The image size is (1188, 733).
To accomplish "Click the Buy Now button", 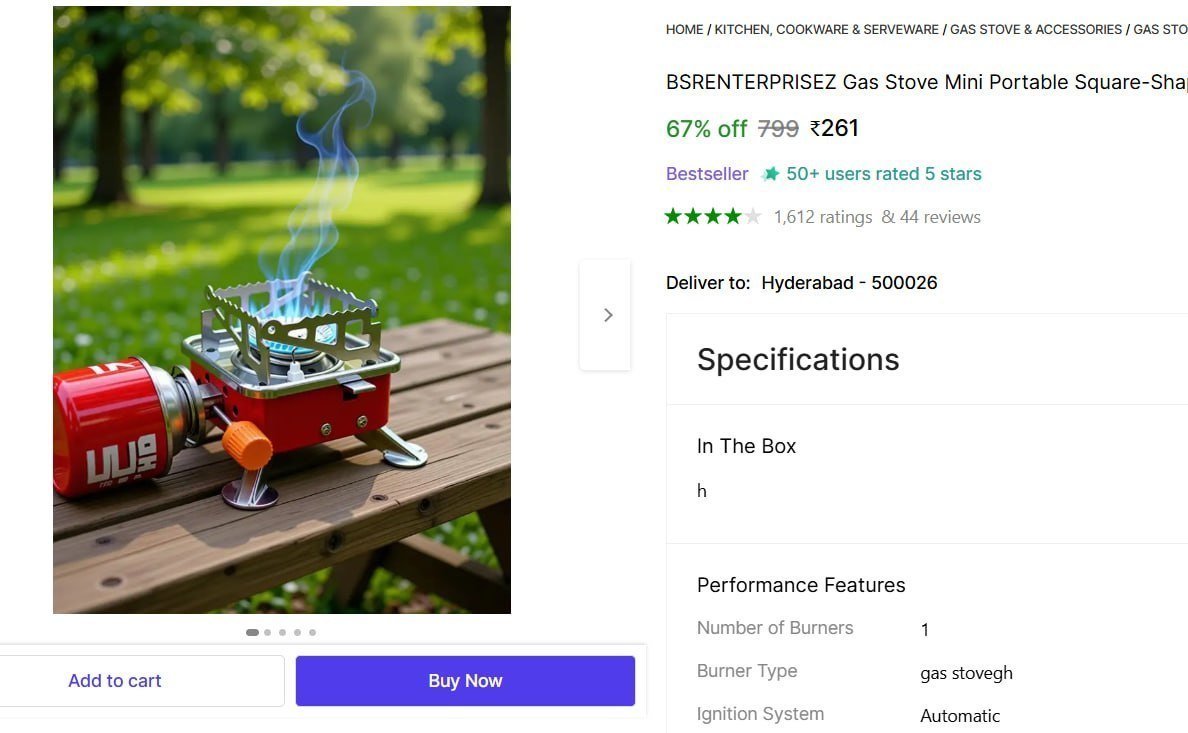I will pyautogui.click(x=465, y=680).
